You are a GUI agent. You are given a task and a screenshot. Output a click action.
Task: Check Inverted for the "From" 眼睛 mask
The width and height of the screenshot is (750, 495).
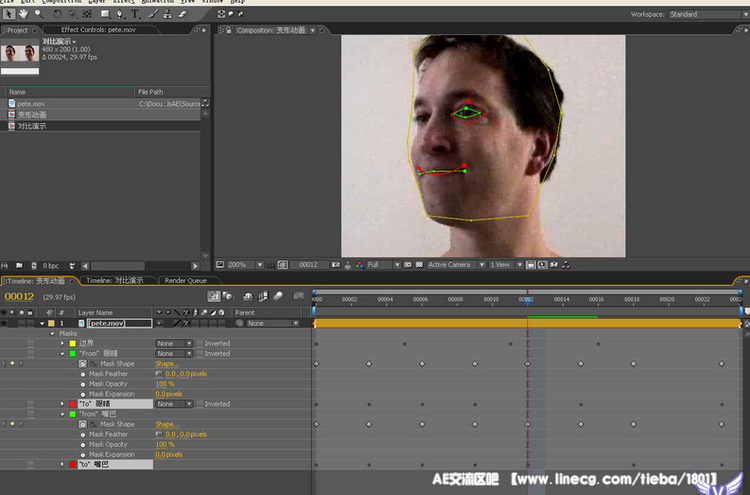[x=200, y=353]
